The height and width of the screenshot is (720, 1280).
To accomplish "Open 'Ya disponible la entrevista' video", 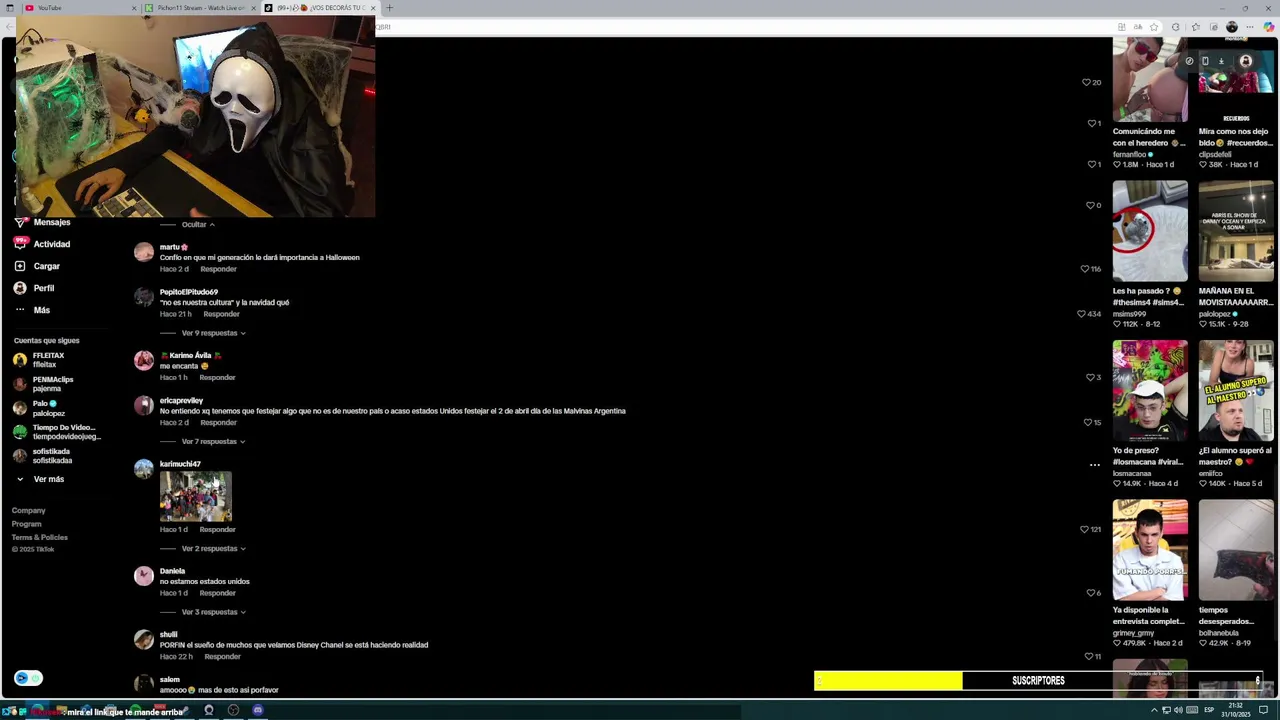I will (1150, 550).
